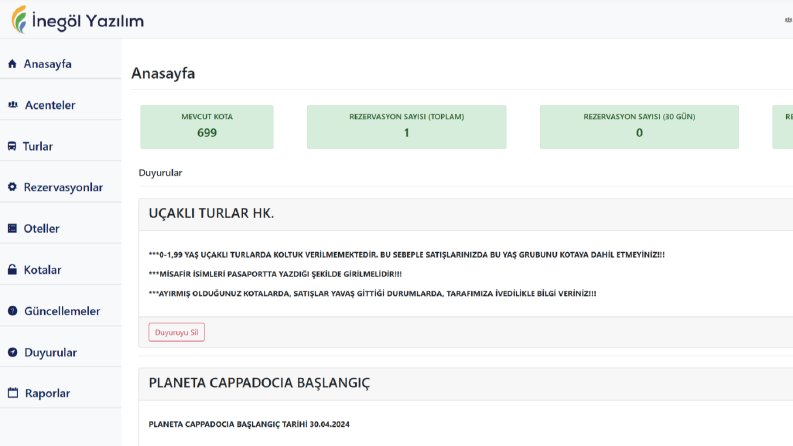Click the Duyurular section label above announcements

(x=160, y=172)
